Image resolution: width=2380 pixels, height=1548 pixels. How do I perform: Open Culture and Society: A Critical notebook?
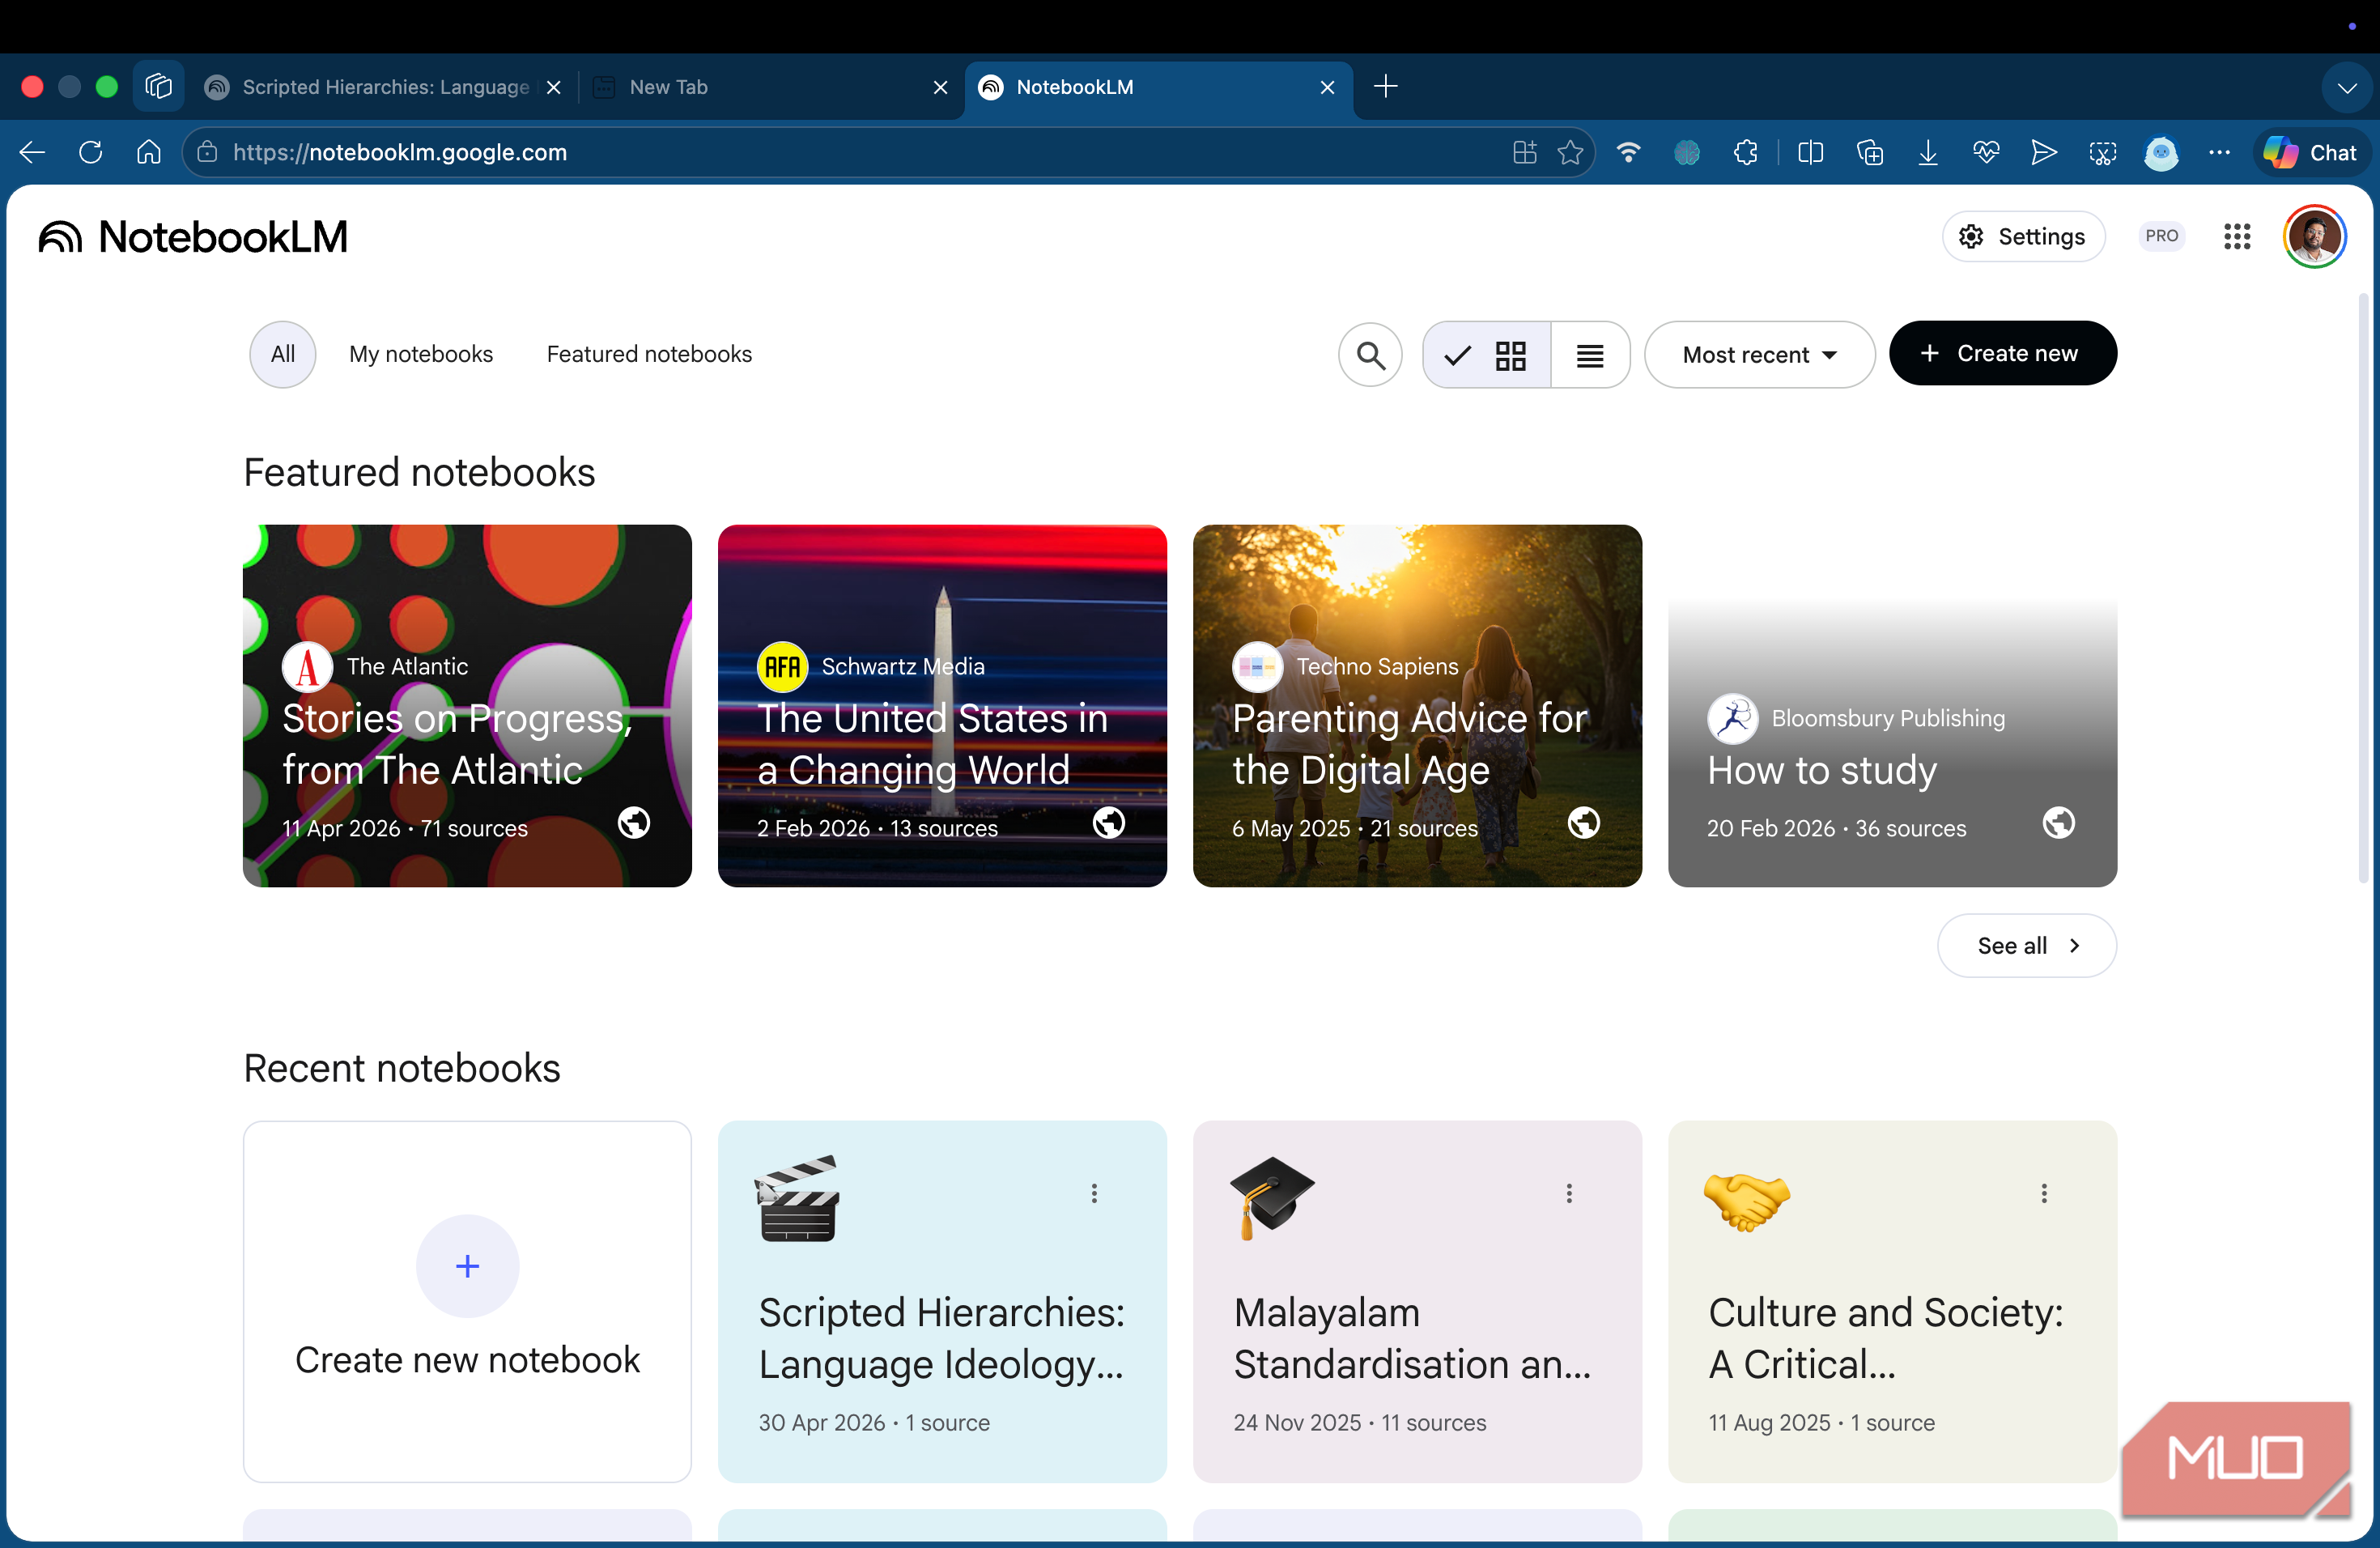(x=1892, y=1302)
